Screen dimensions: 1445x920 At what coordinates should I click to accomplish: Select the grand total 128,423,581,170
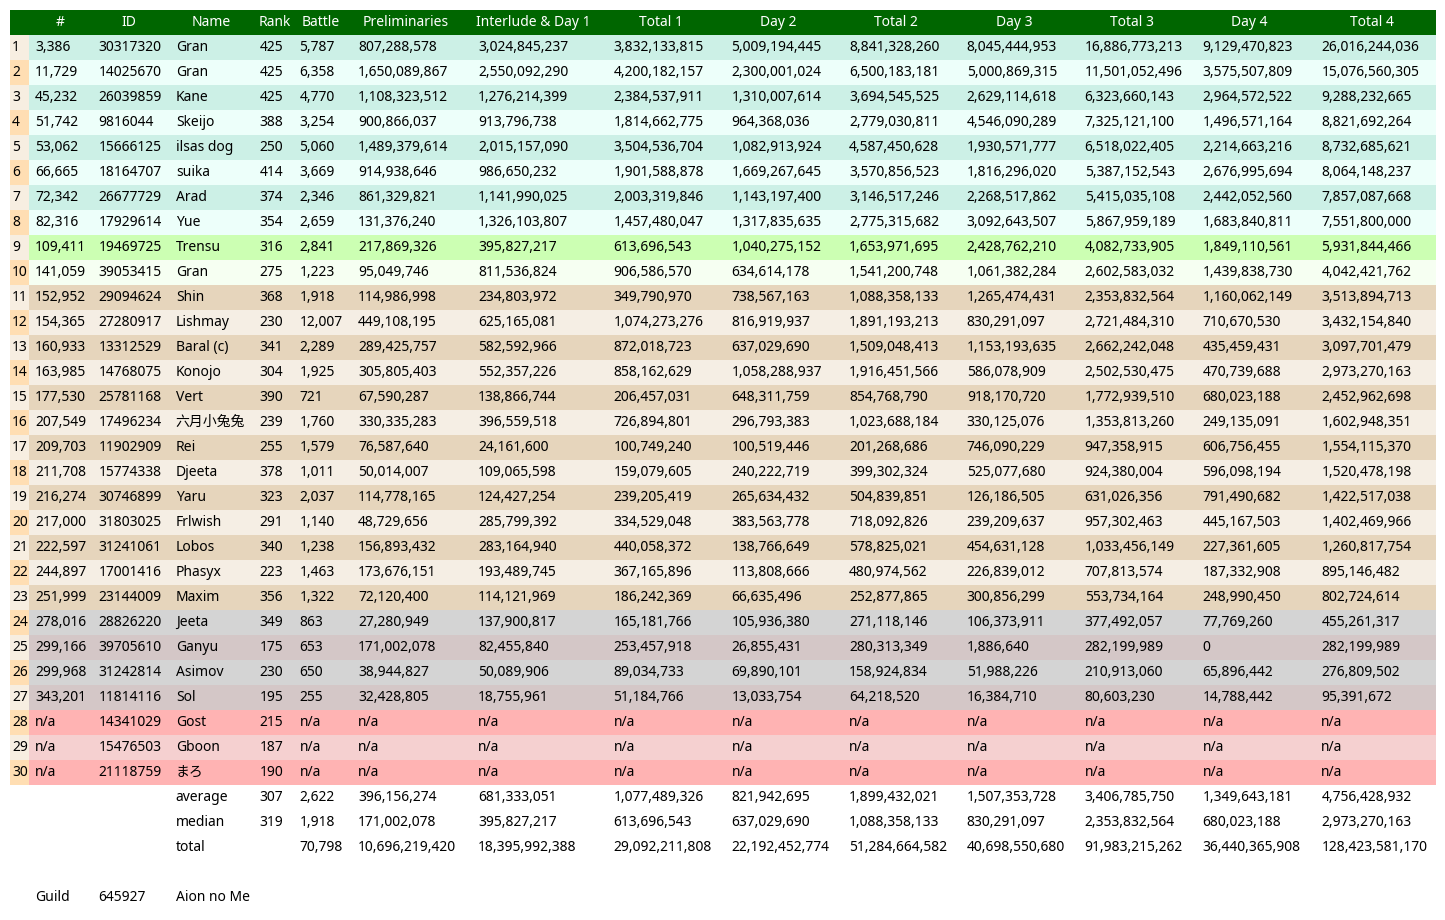[1374, 846]
